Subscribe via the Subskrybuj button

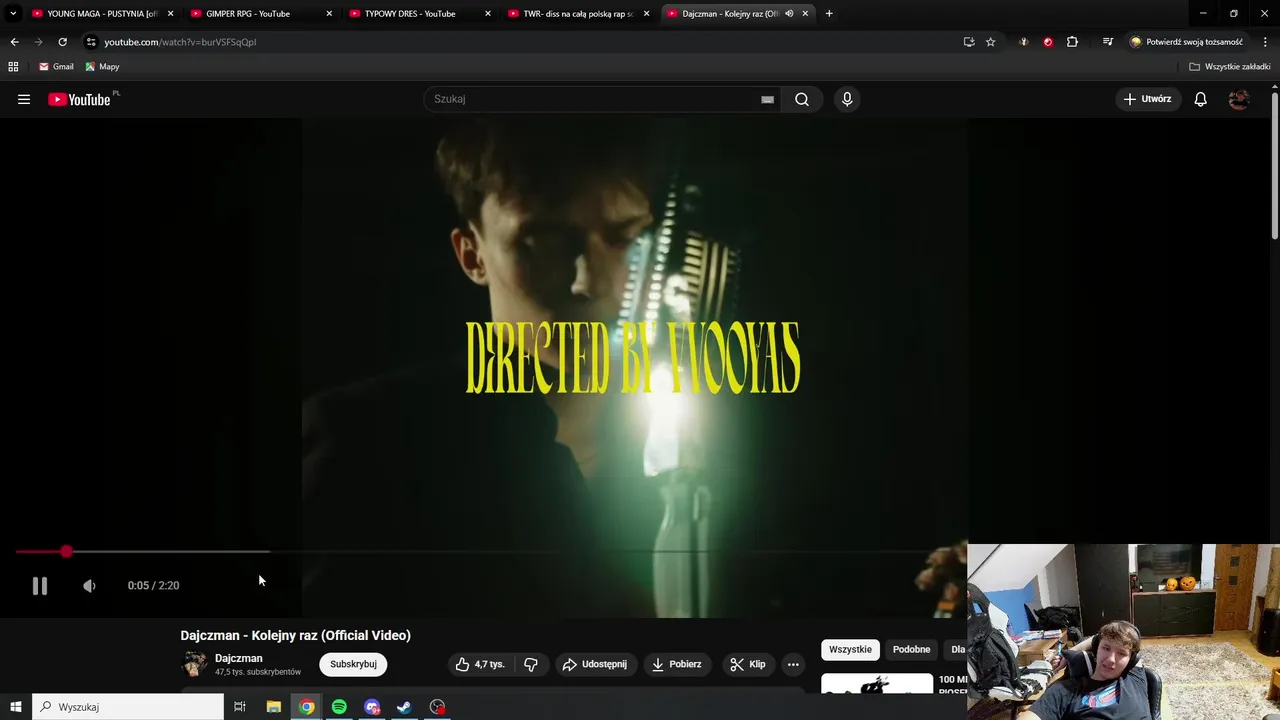(353, 664)
